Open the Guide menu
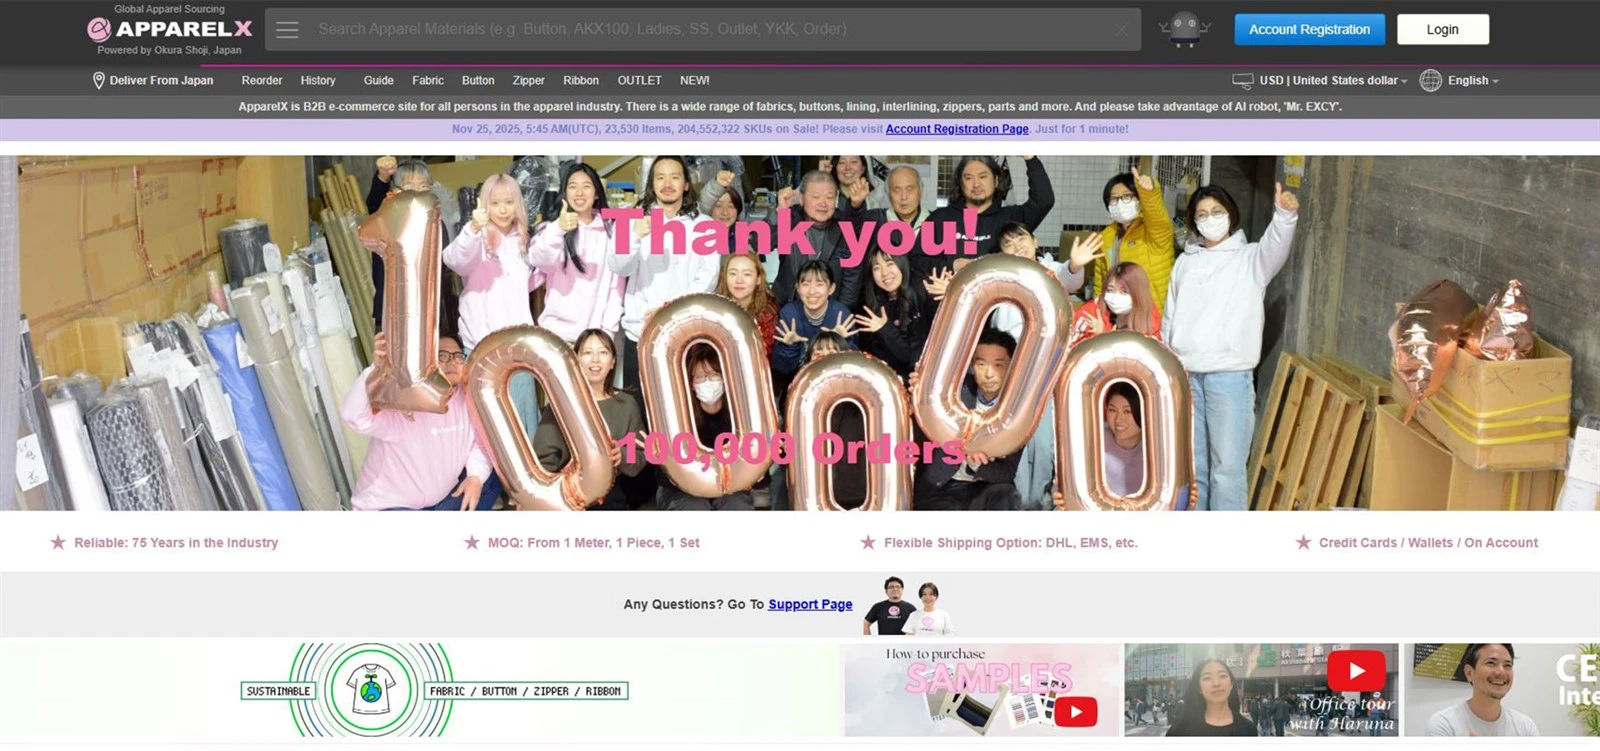The width and height of the screenshot is (1600, 751). pos(378,81)
